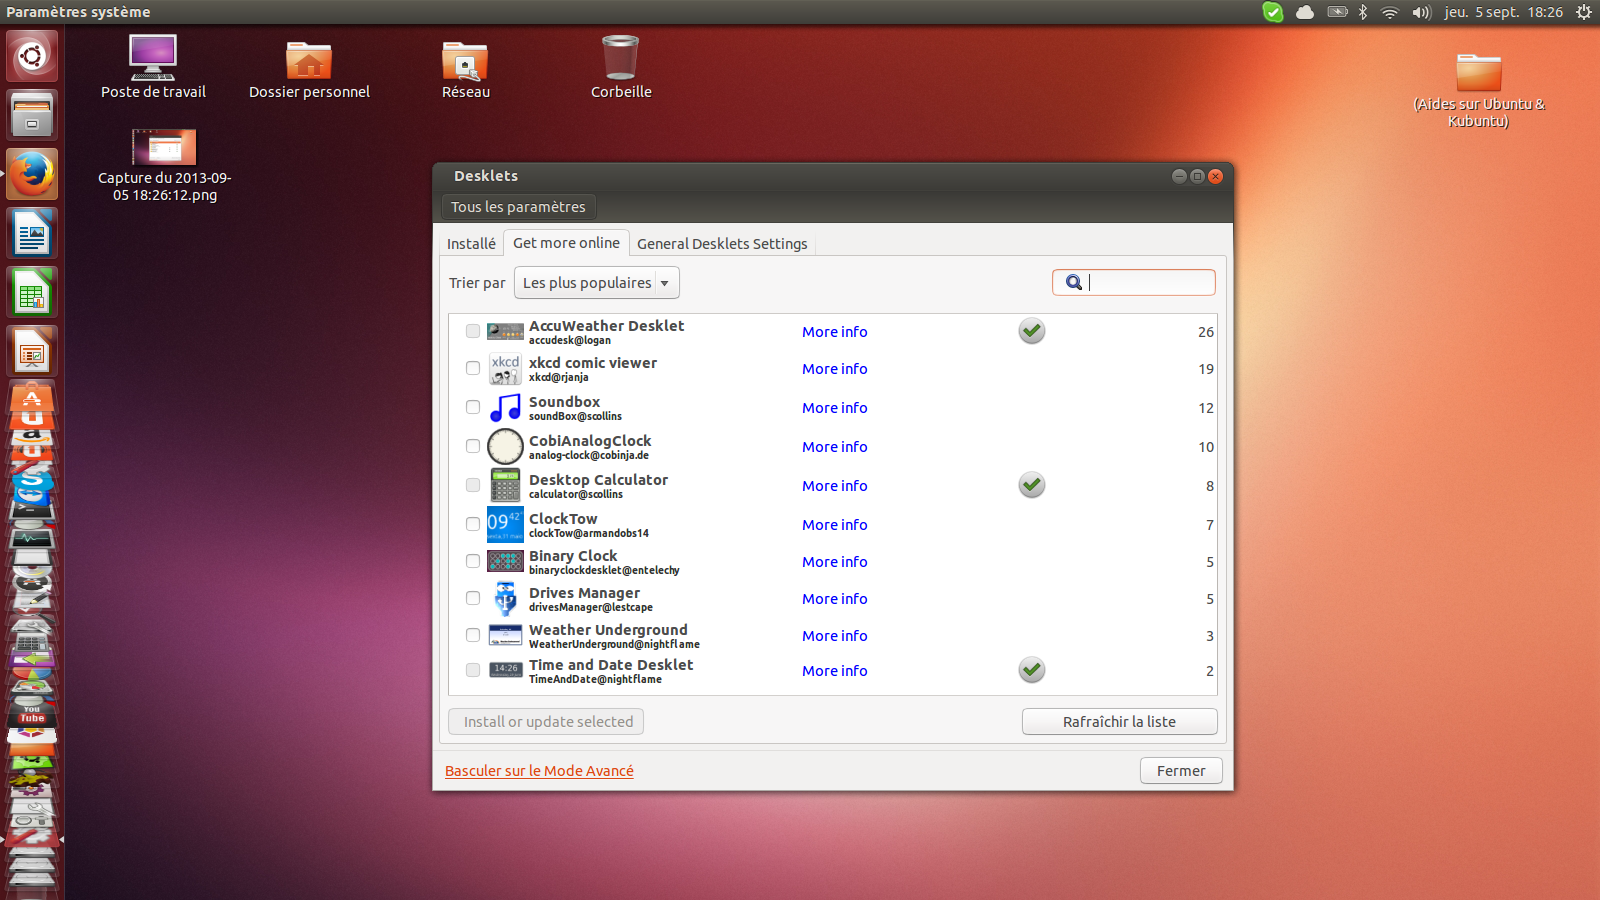Open More info for Soundbox

[x=834, y=408]
